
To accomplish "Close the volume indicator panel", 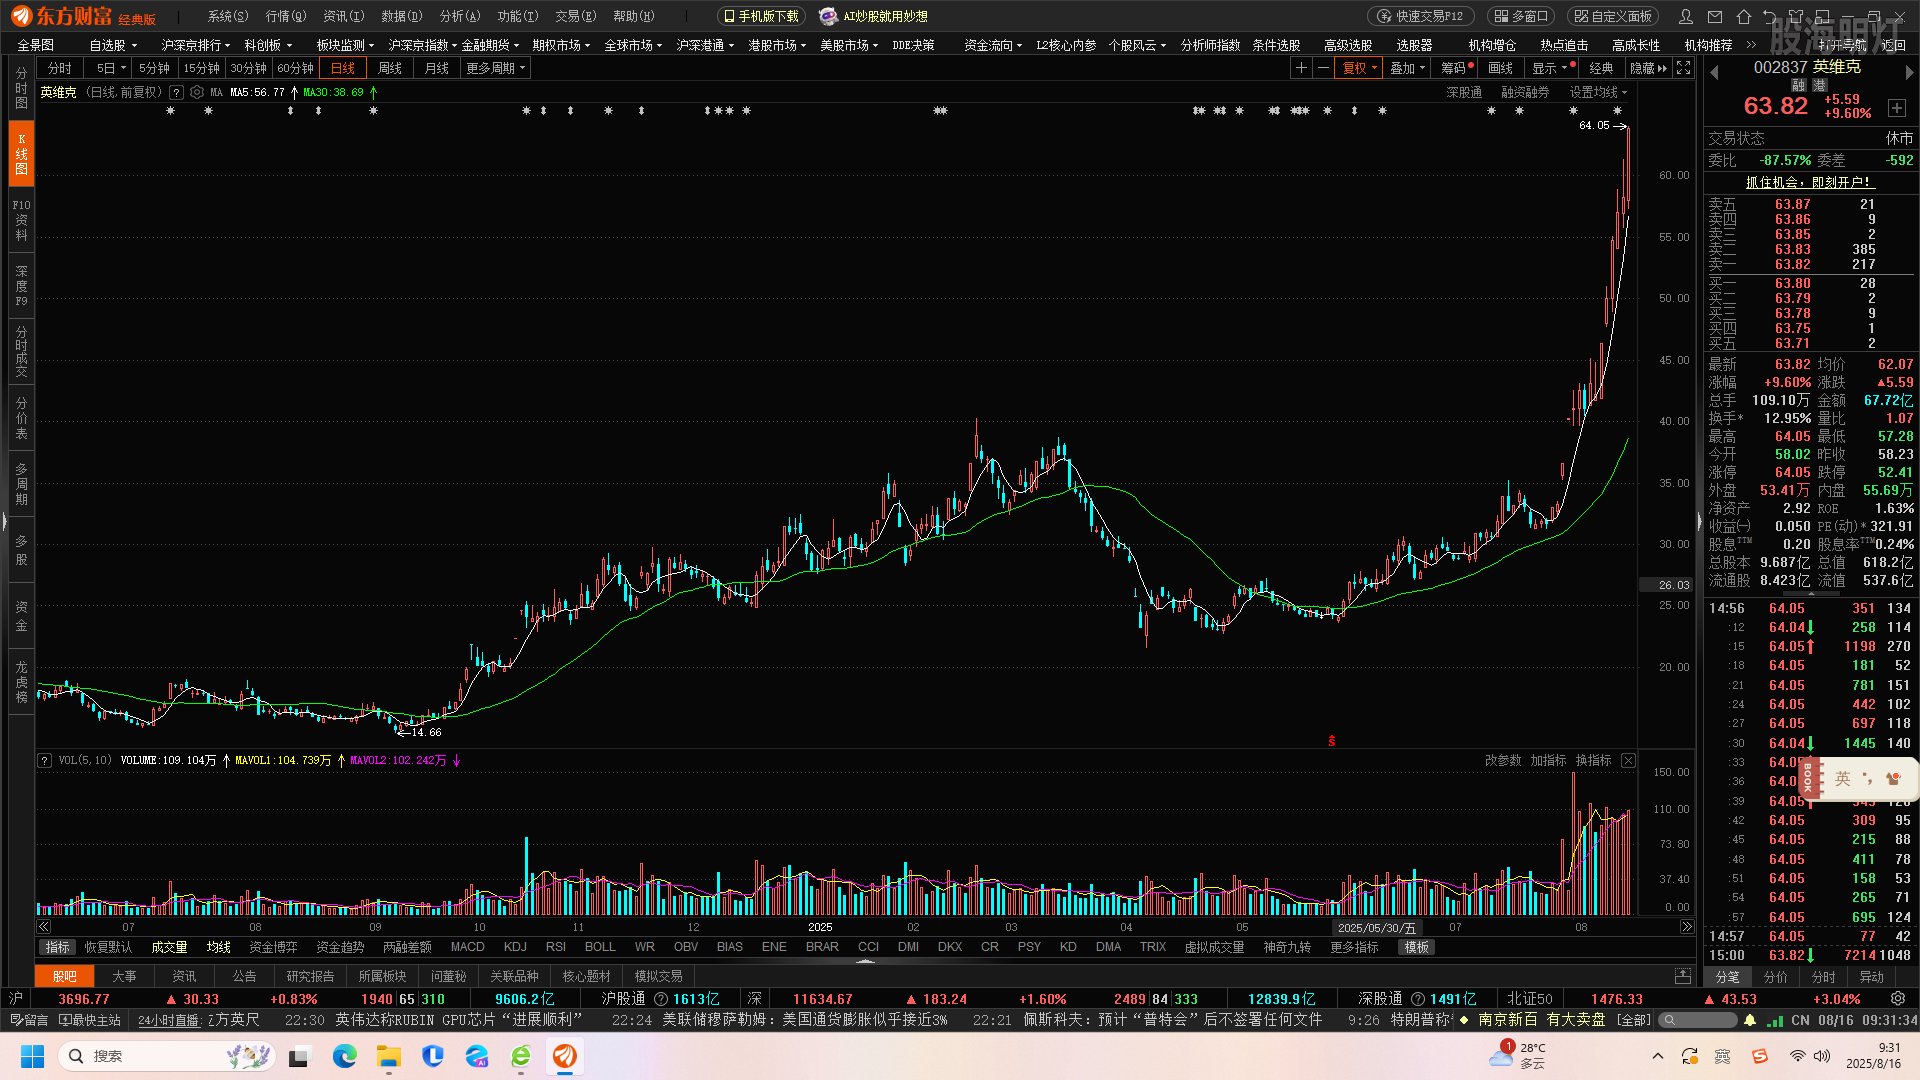I will pos(1628,761).
